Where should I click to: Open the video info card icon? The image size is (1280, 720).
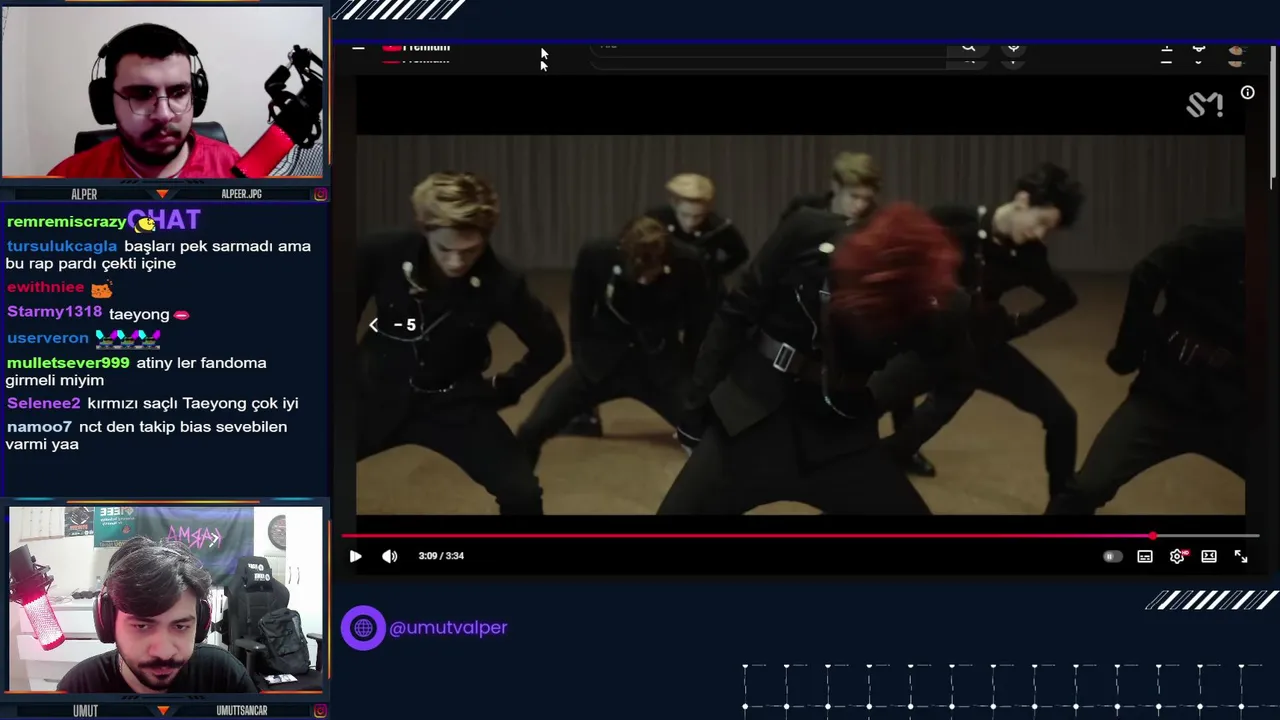[1248, 93]
